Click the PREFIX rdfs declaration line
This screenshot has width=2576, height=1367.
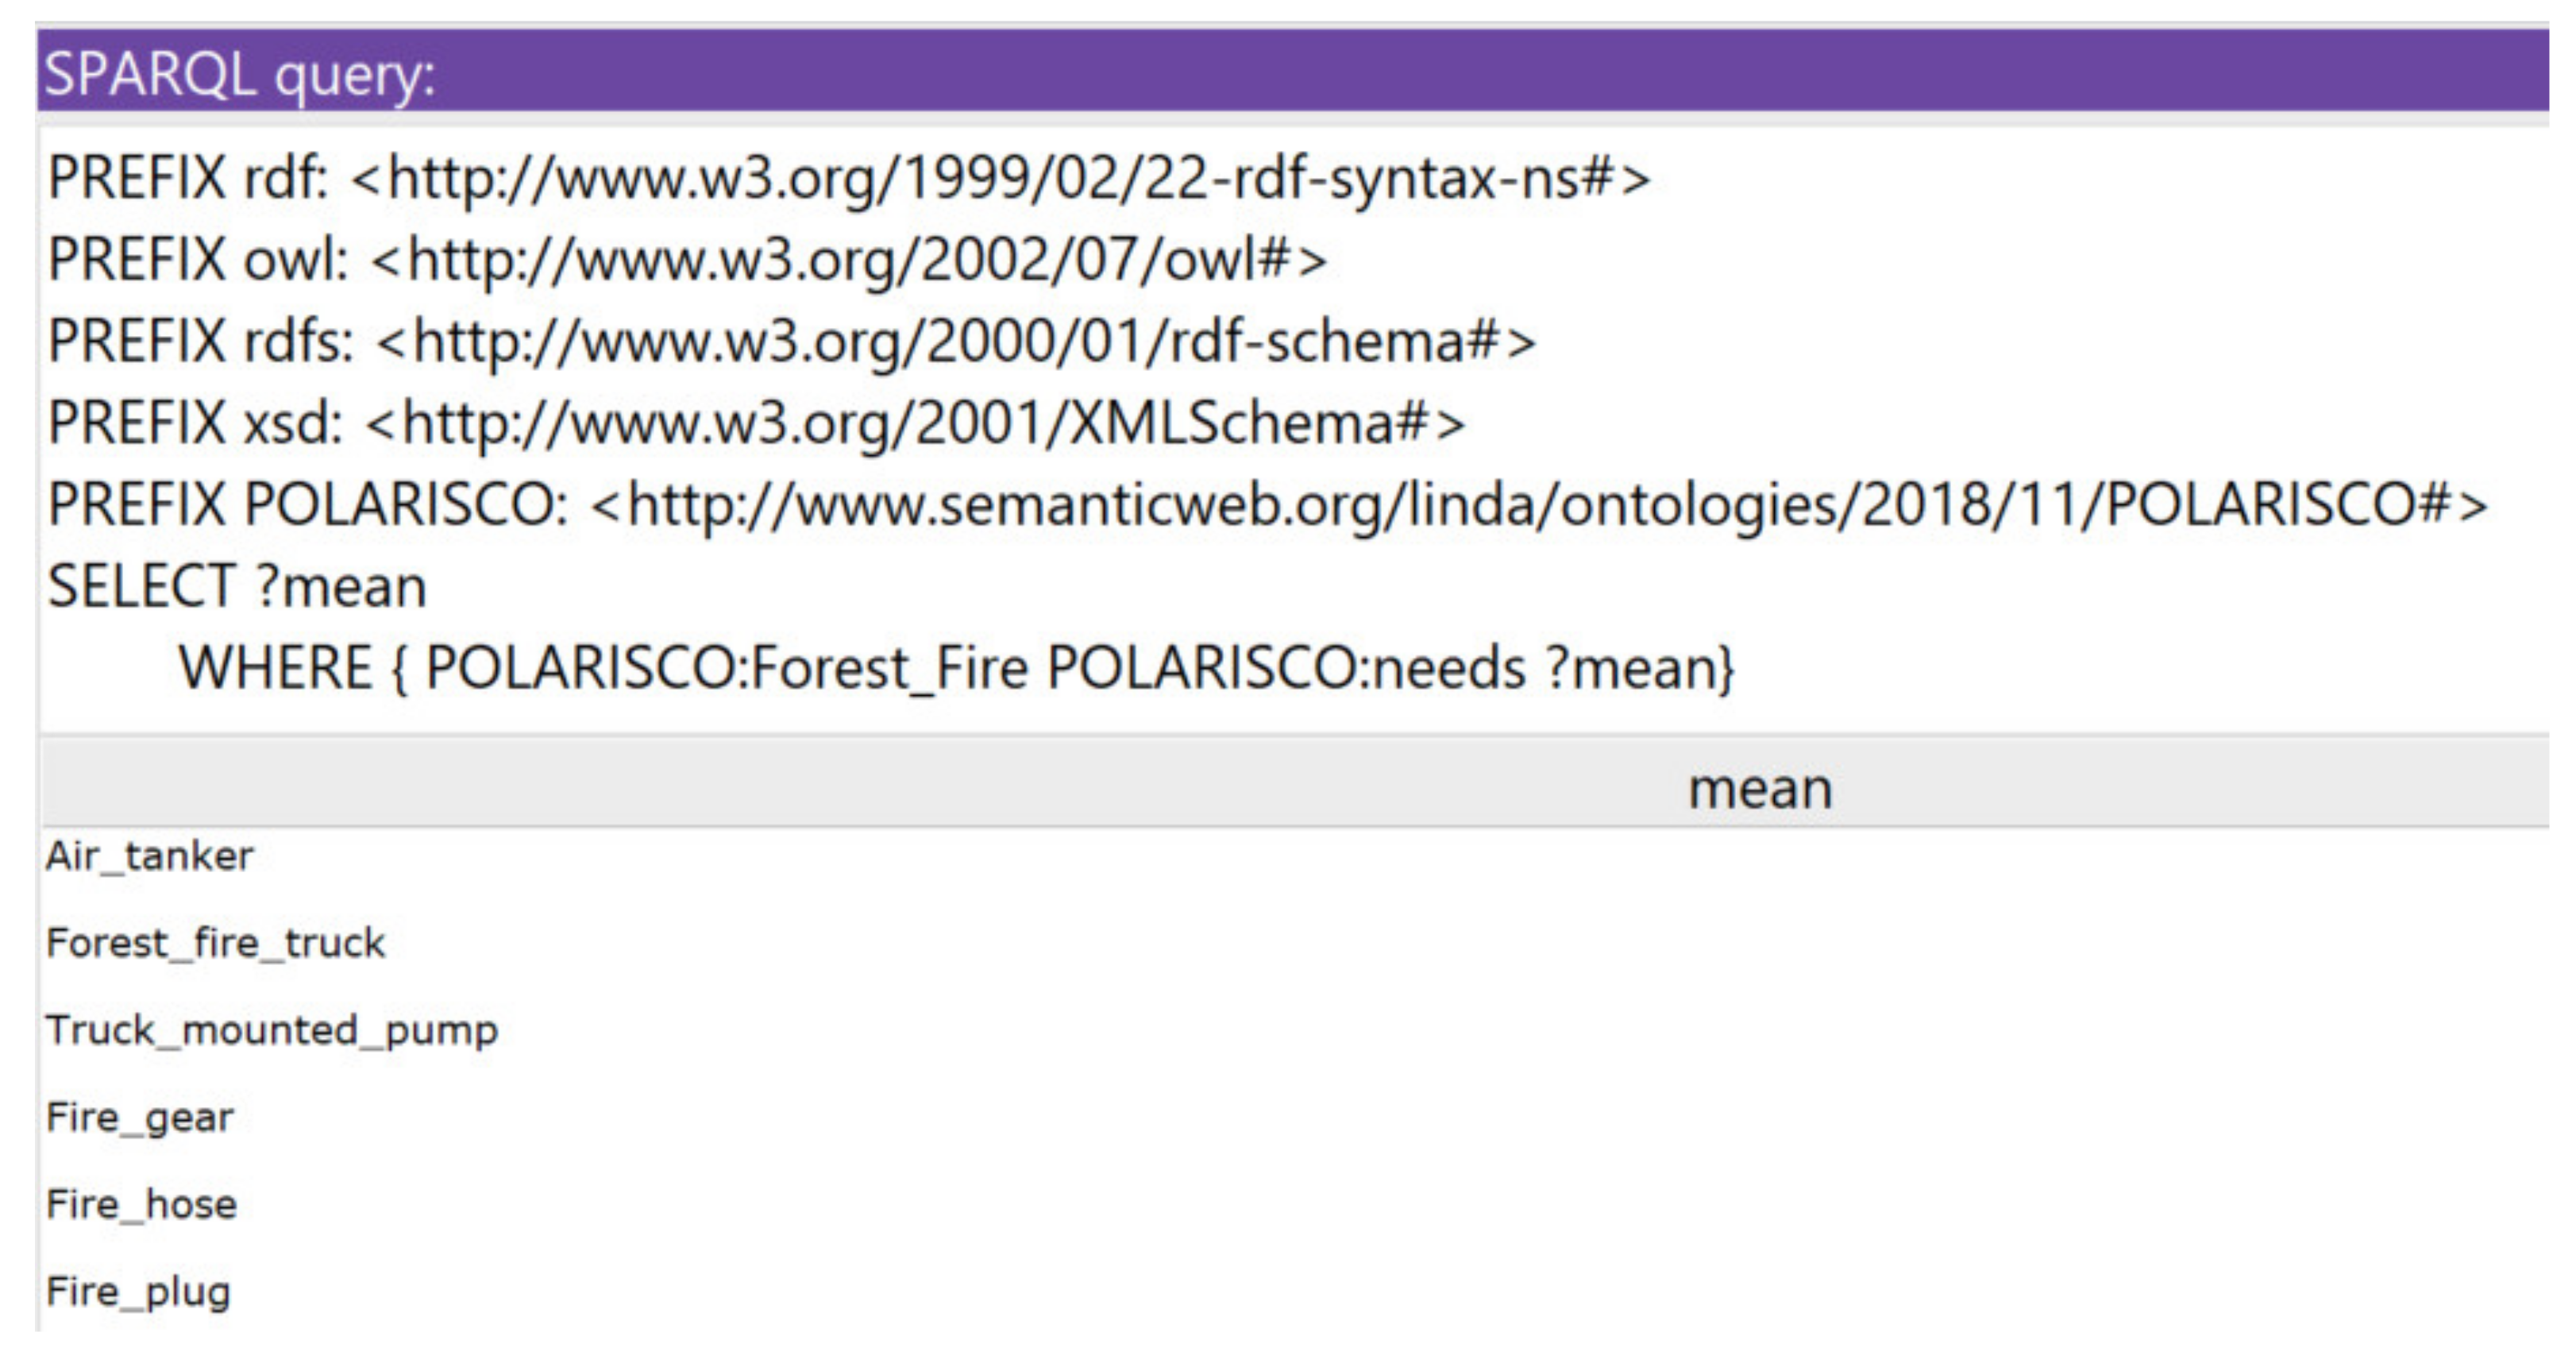click(792, 342)
